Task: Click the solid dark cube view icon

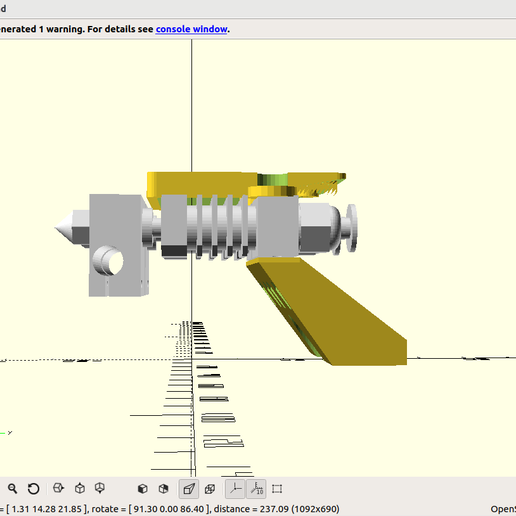Action: pyautogui.click(x=143, y=489)
